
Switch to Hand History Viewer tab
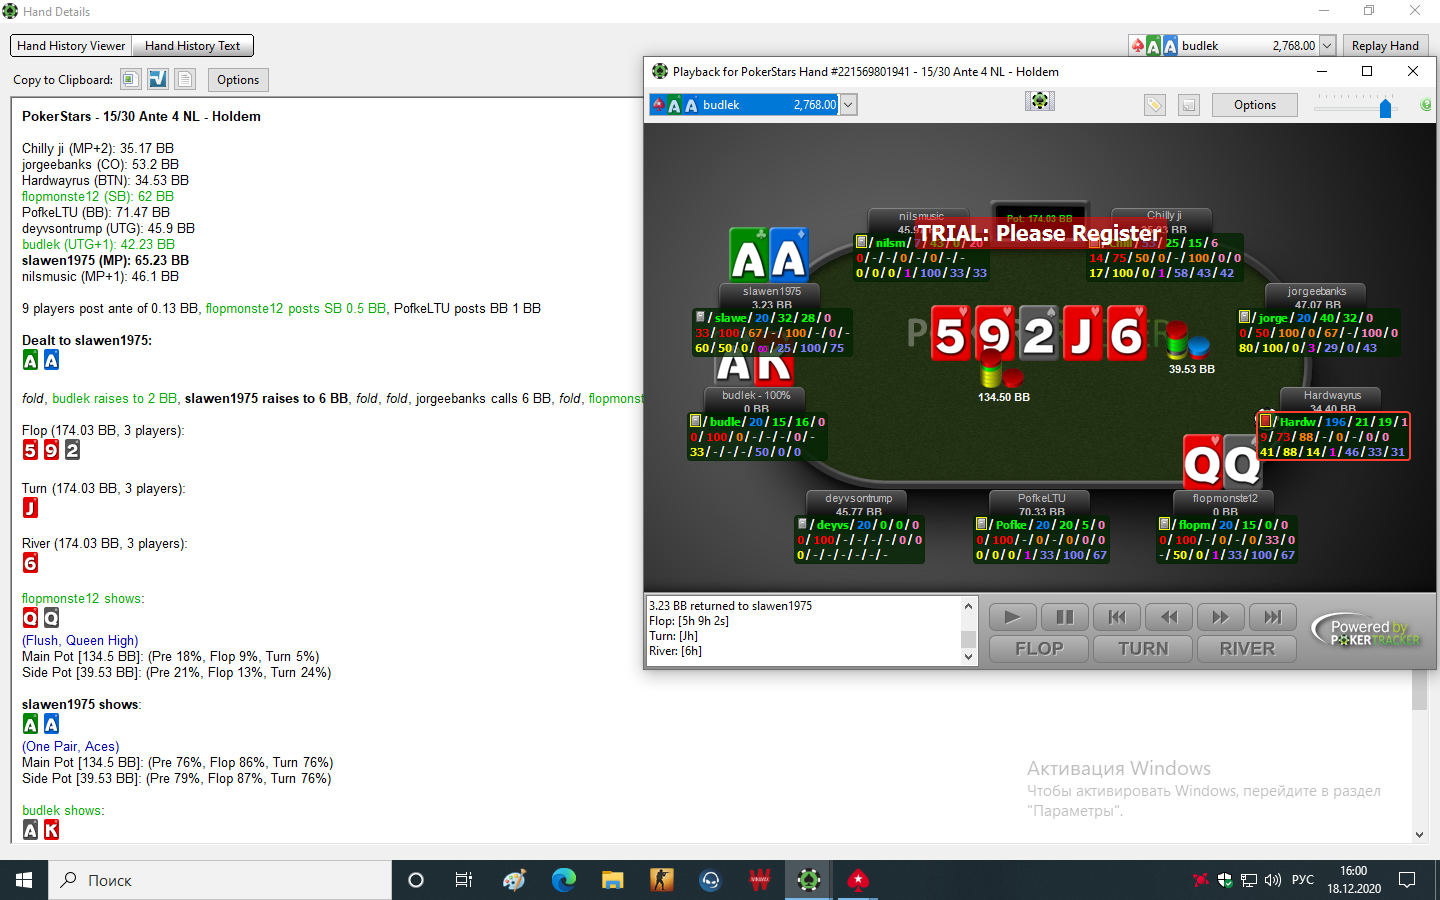click(x=71, y=46)
